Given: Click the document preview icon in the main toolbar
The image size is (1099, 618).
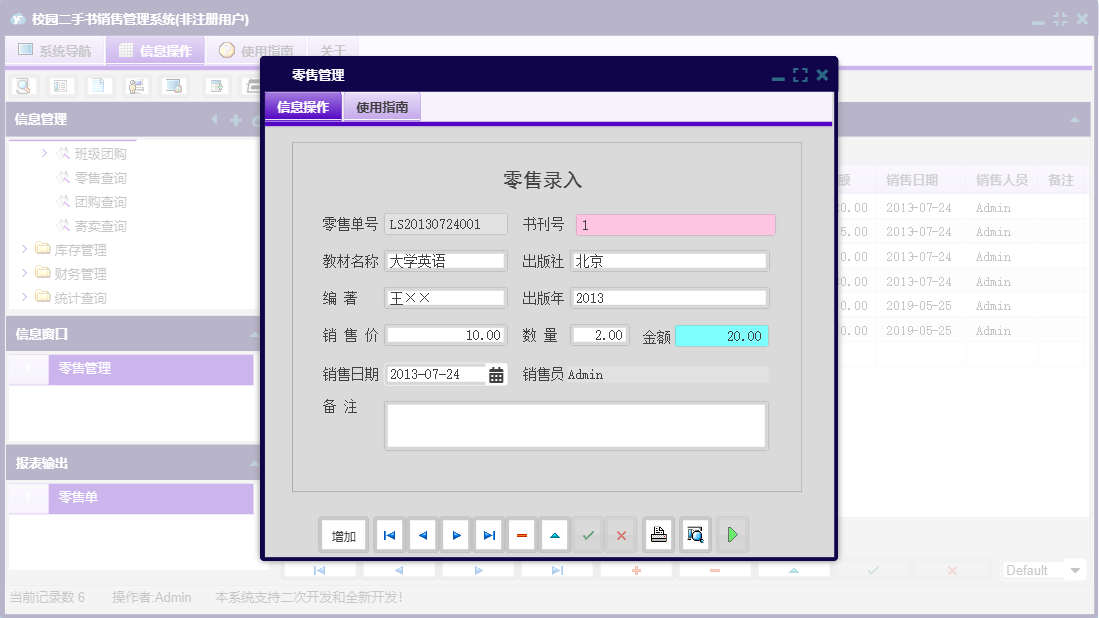Looking at the screenshot, I should (97, 86).
